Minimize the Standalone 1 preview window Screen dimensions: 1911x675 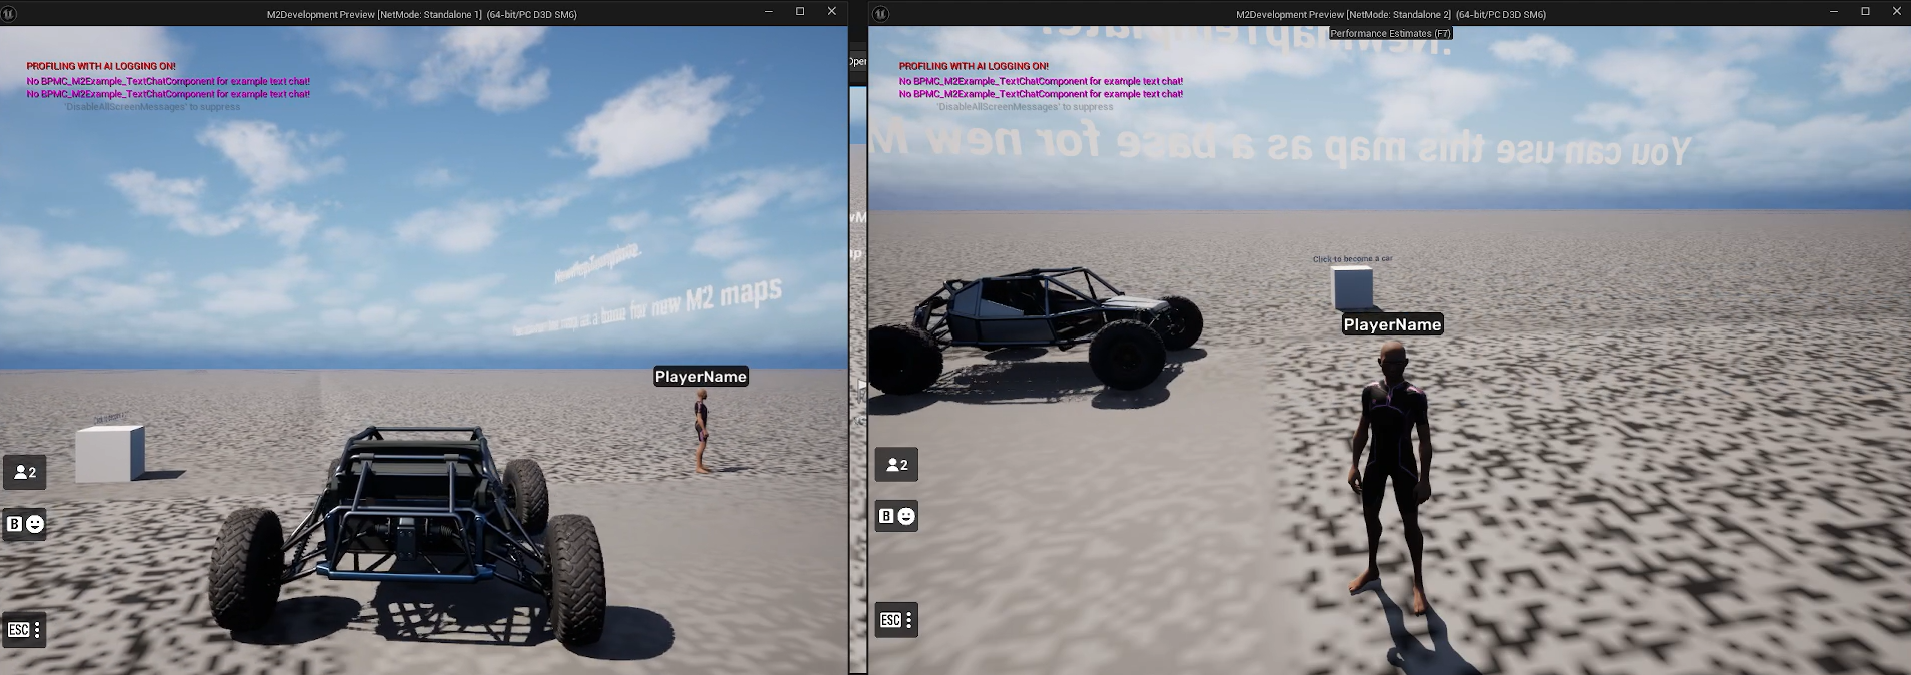[x=768, y=12]
